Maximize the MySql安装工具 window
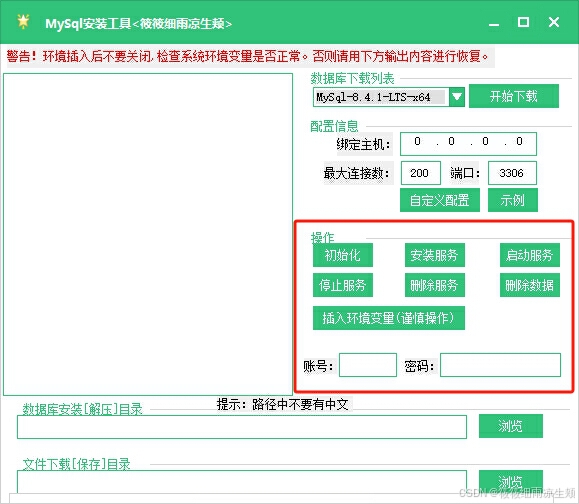This screenshot has height=504, width=579. point(523,22)
